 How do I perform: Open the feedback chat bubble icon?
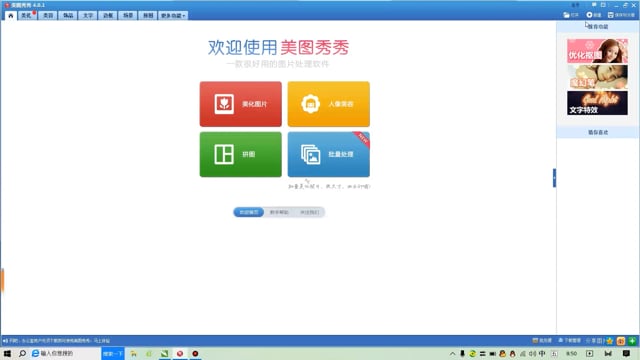point(594,5)
